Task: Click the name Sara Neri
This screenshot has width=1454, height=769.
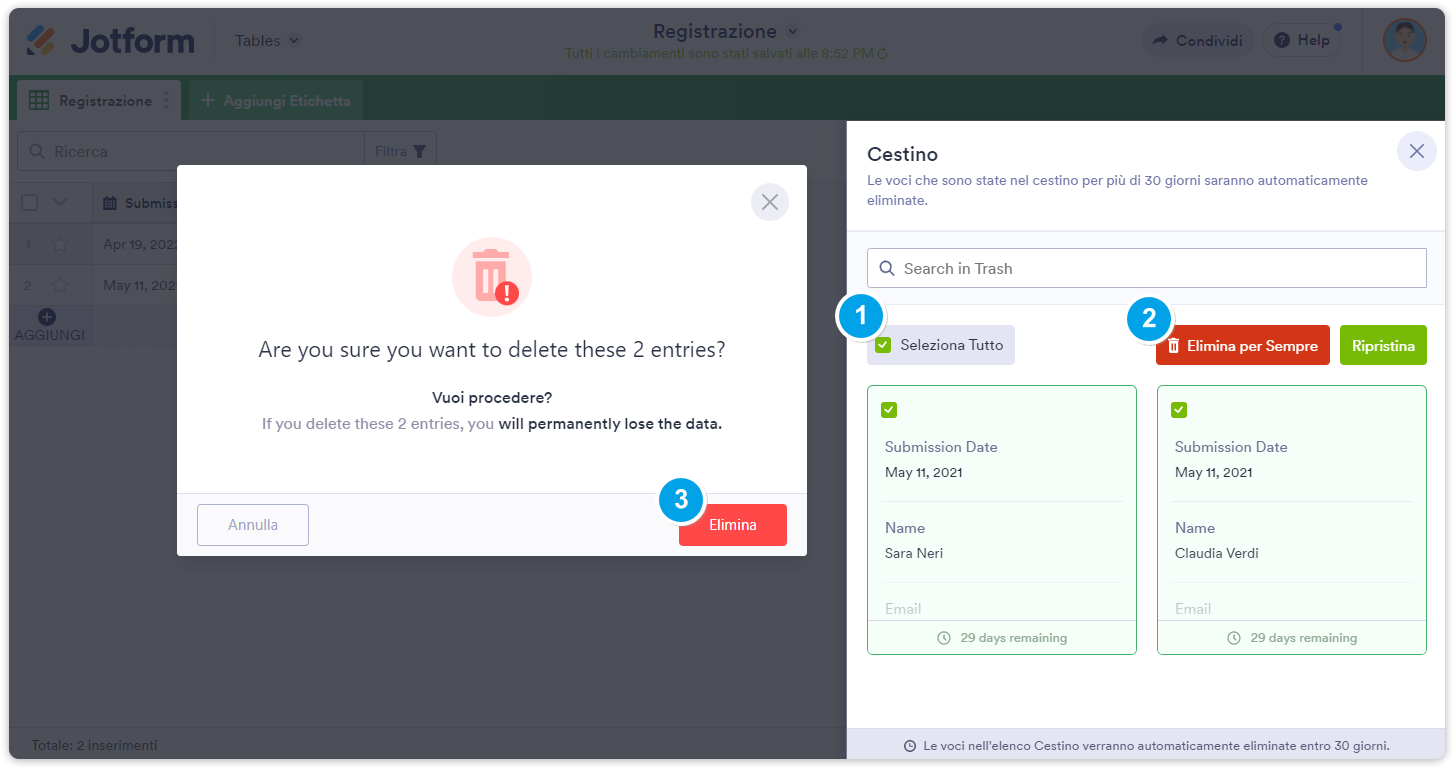Action: [914, 553]
